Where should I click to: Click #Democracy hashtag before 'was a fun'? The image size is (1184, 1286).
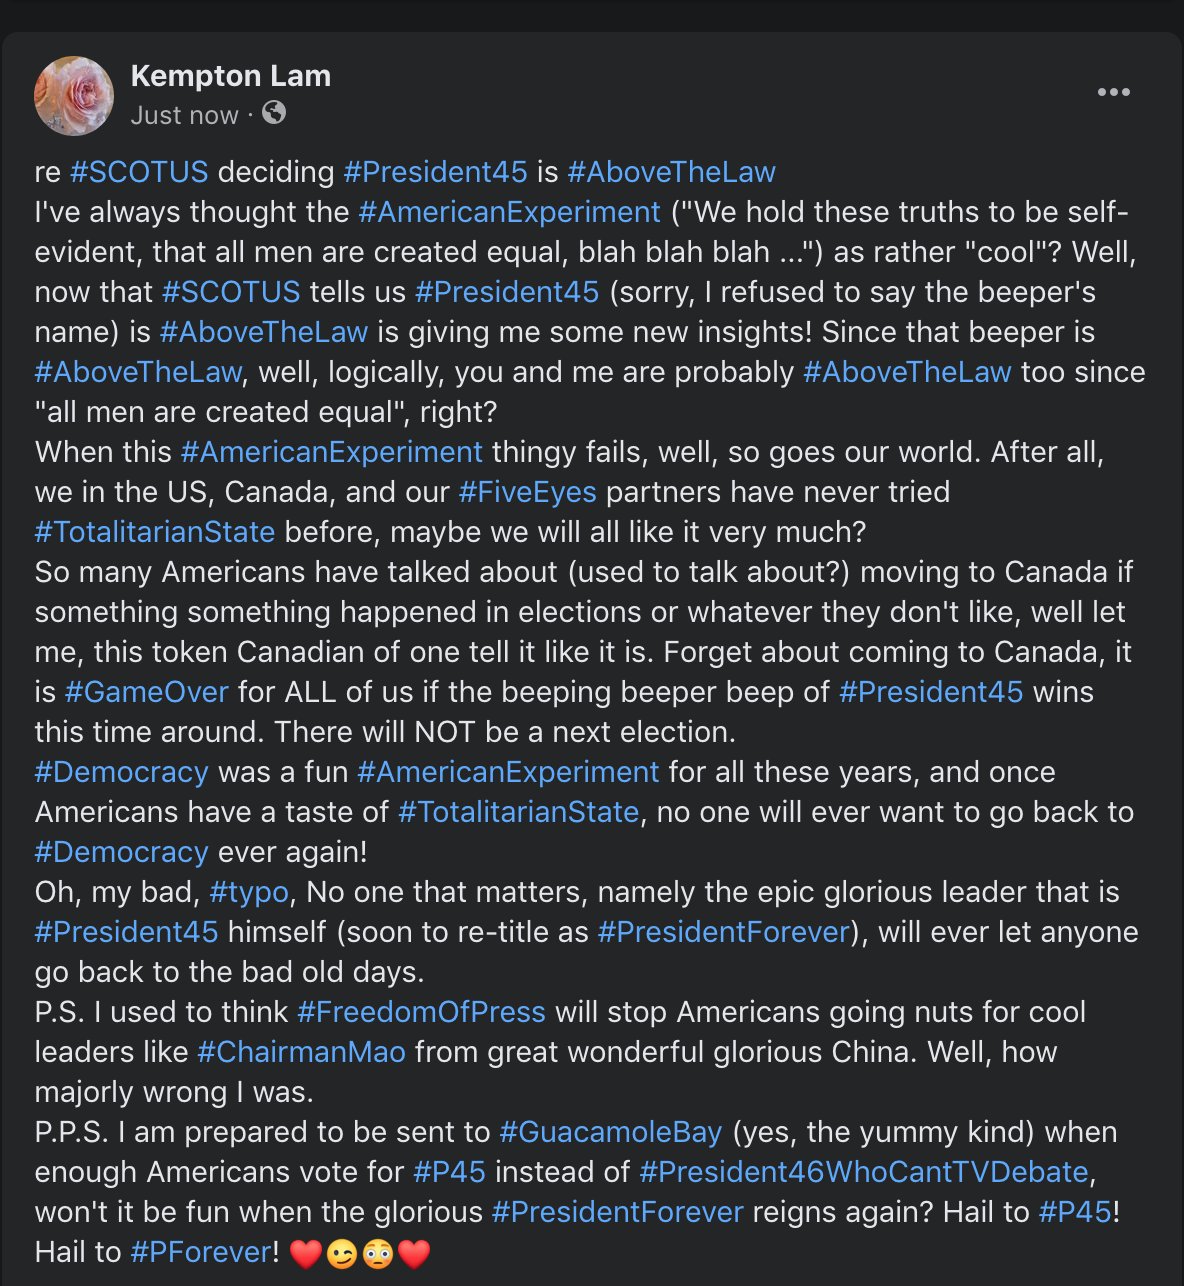click(x=122, y=772)
